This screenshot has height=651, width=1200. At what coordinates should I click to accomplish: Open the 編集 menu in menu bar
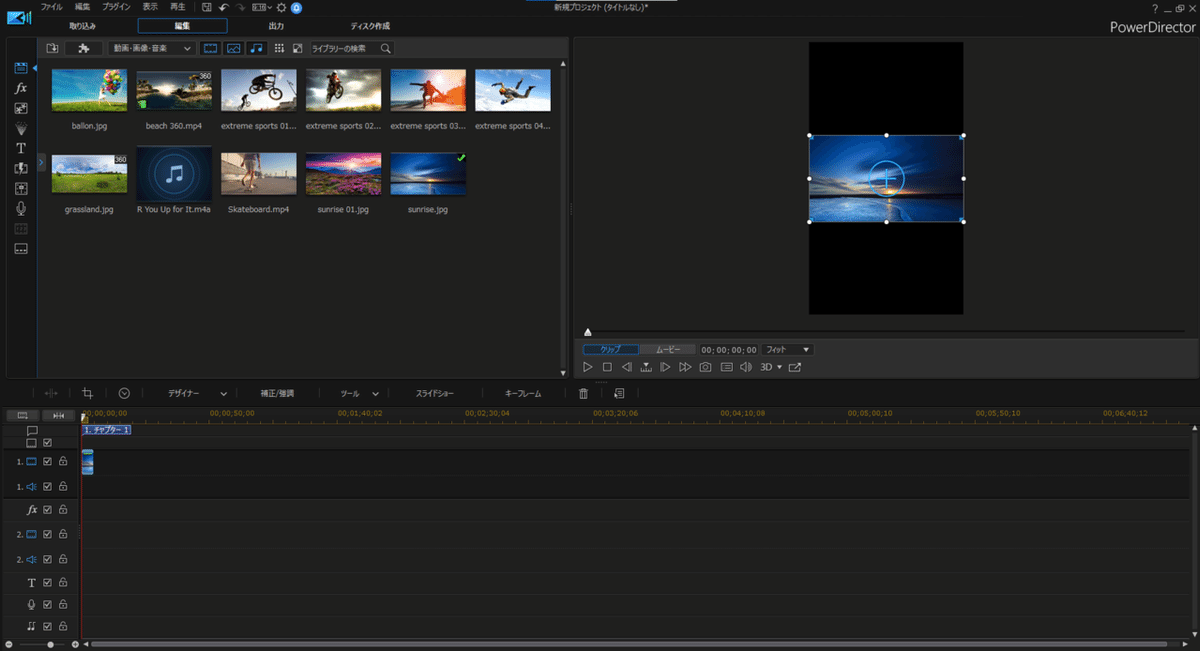(x=82, y=7)
